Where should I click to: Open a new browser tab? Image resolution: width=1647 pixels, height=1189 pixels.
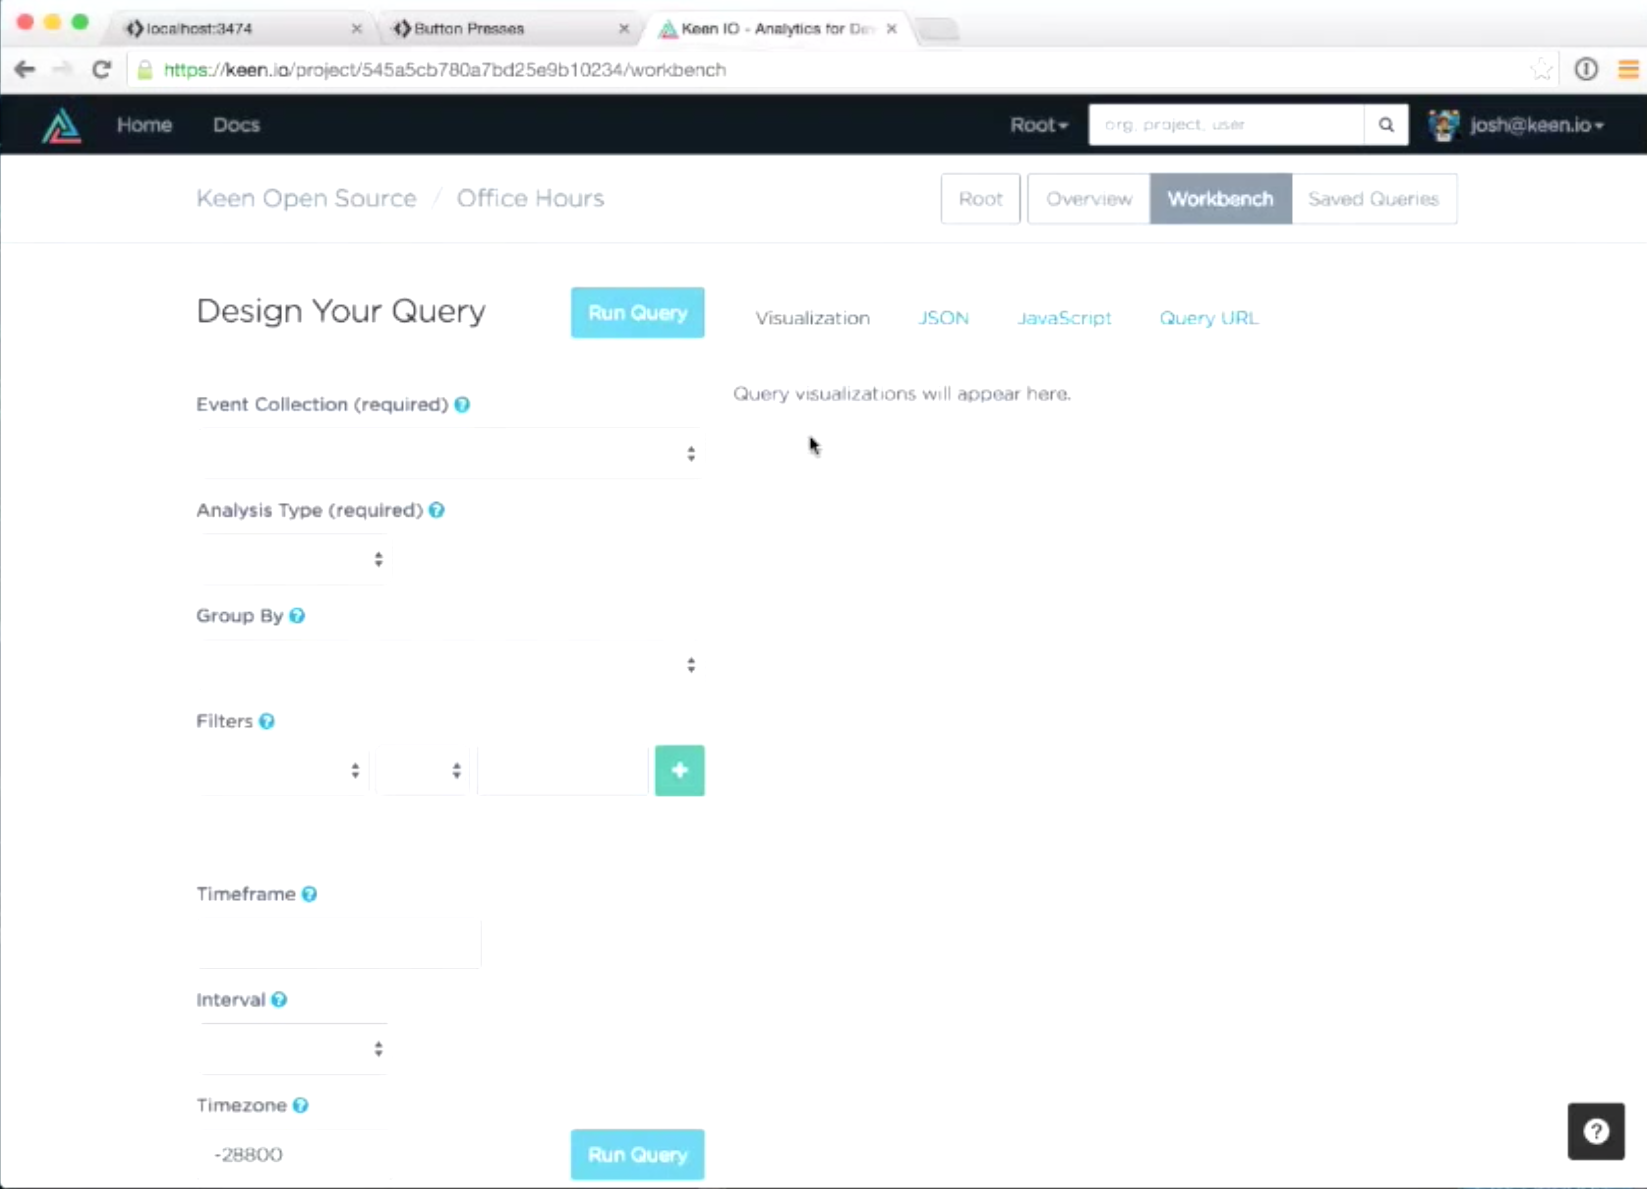[x=937, y=29]
